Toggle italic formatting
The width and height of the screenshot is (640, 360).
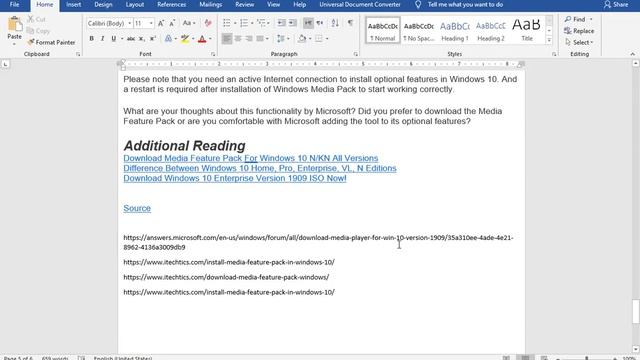tap(102, 39)
